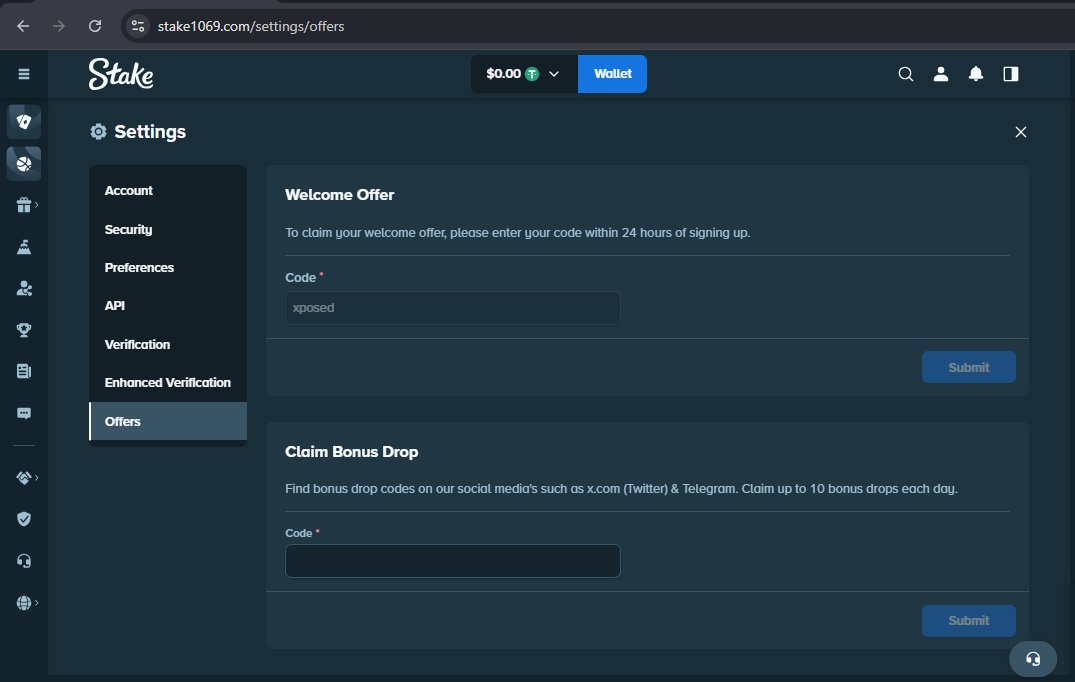1075x682 pixels.
Task: Select the API settings tab
Action: click(x=168, y=306)
